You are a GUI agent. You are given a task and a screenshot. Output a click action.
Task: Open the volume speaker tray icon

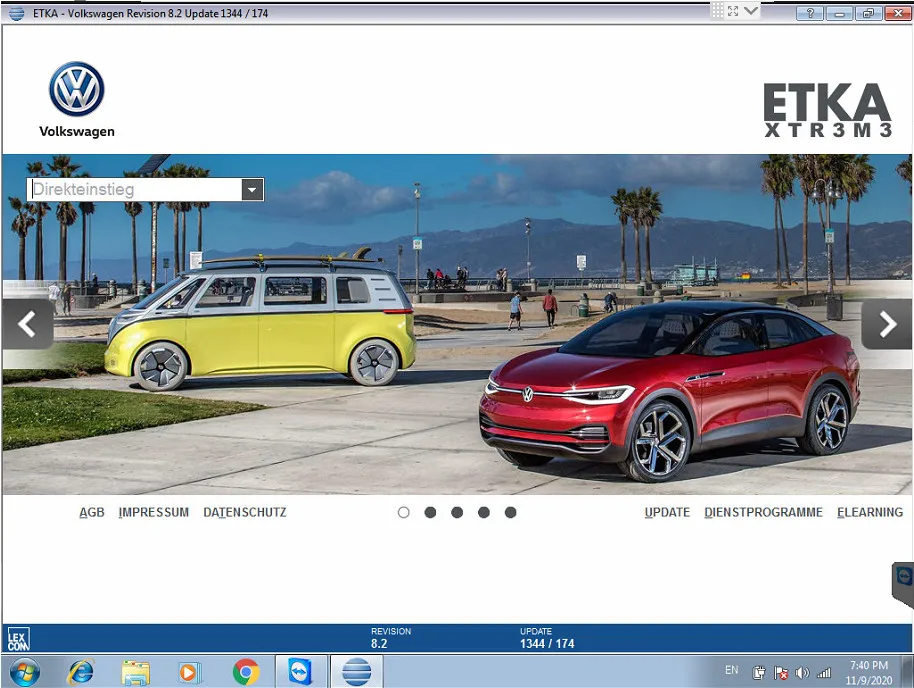click(803, 673)
